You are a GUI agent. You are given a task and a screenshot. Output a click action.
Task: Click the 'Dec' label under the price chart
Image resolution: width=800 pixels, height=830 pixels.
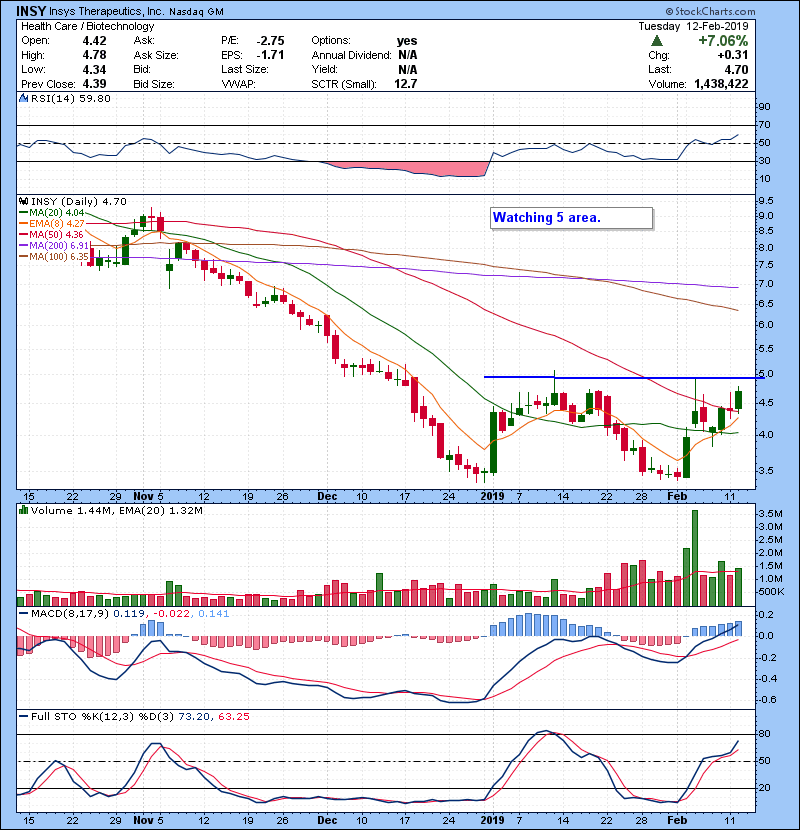tap(327, 497)
